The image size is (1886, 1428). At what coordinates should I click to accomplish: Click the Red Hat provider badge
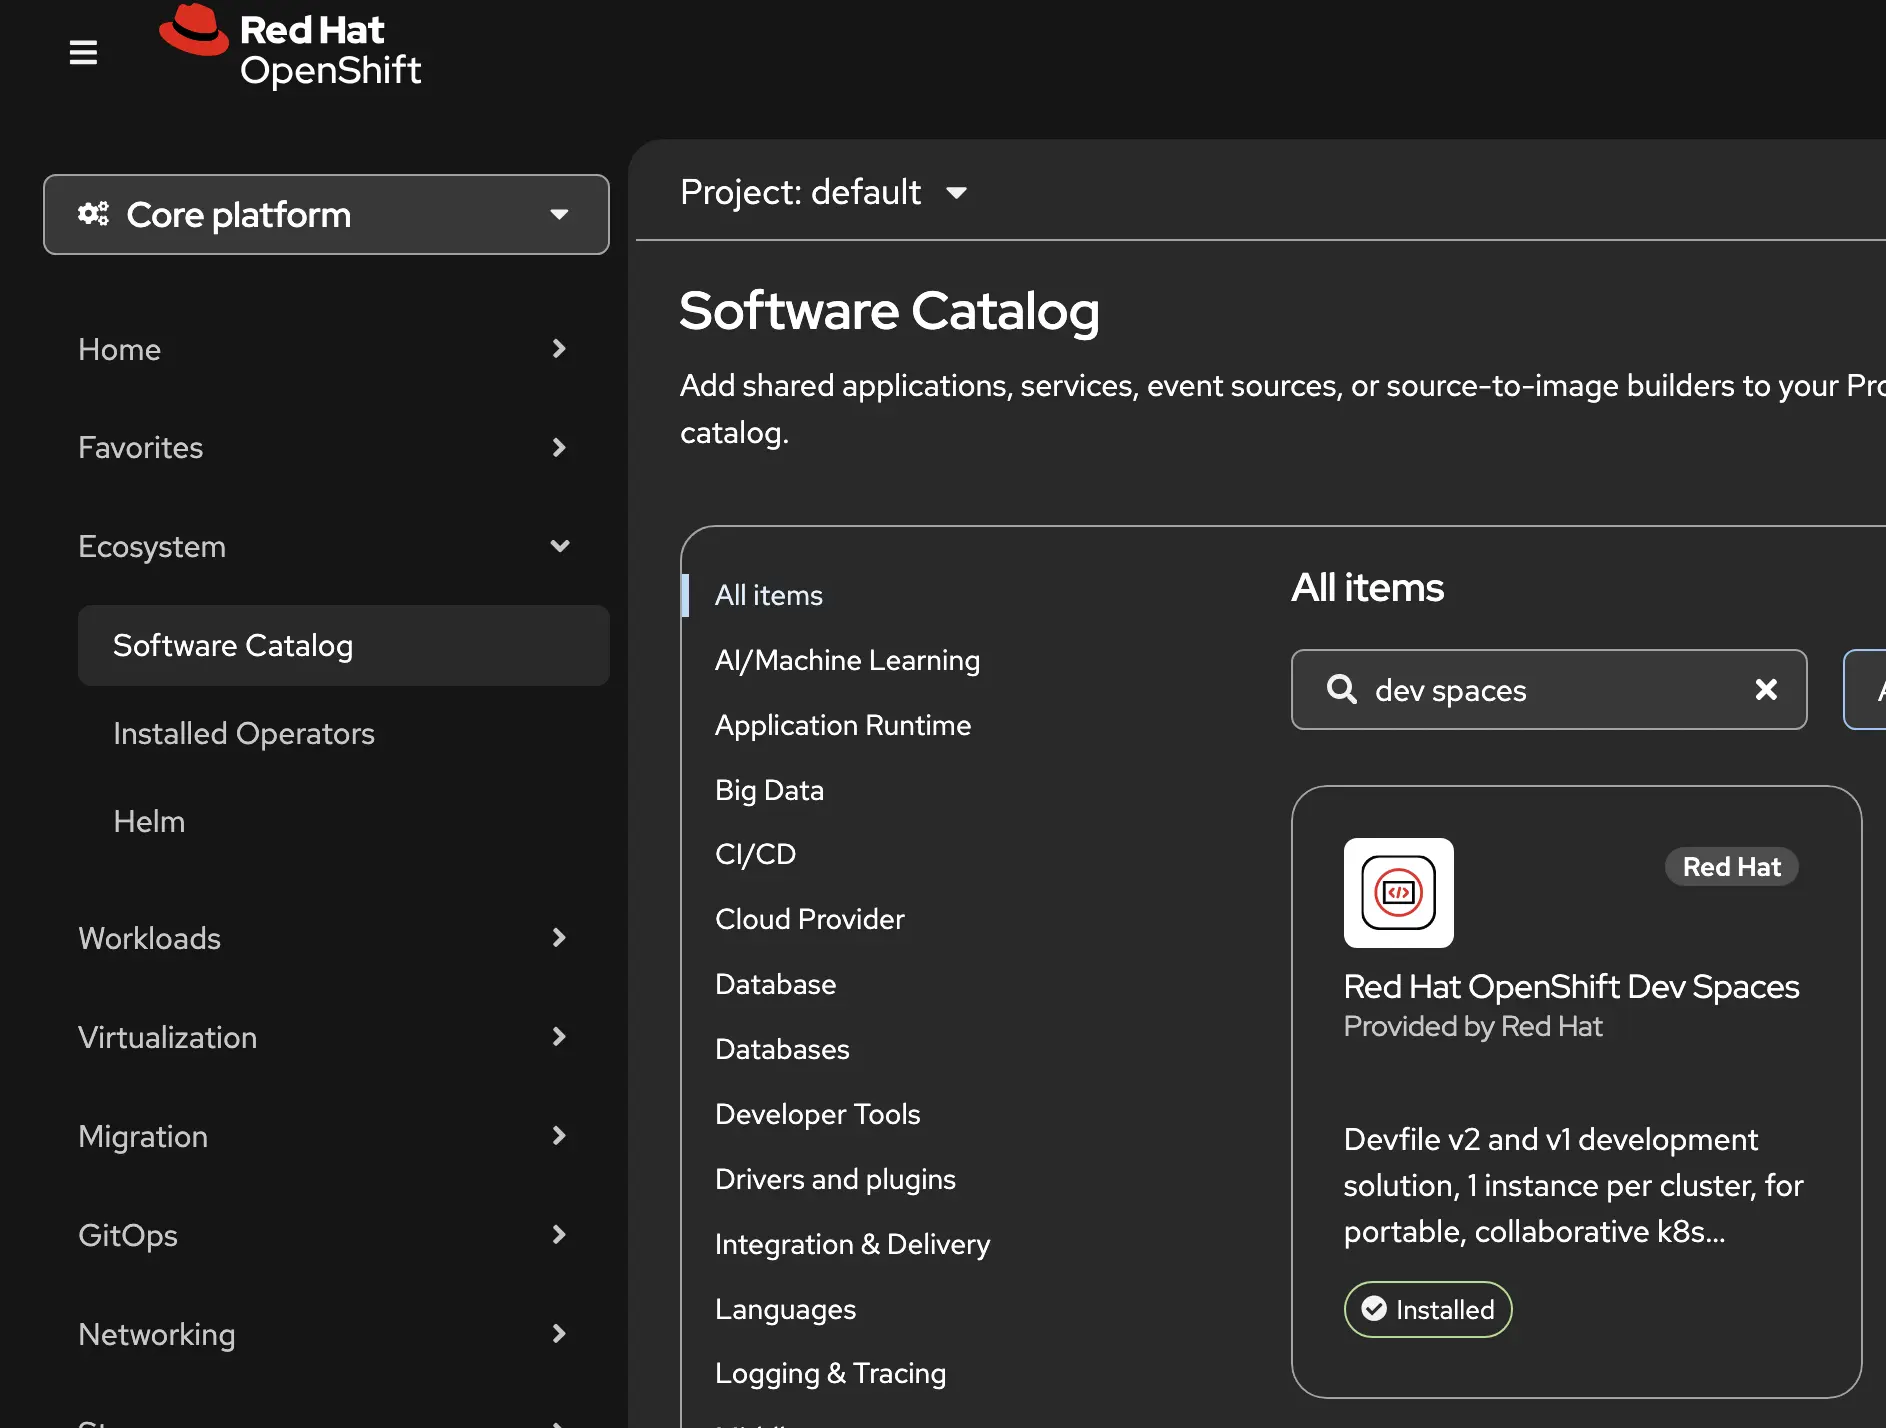[x=1731, y=866]
